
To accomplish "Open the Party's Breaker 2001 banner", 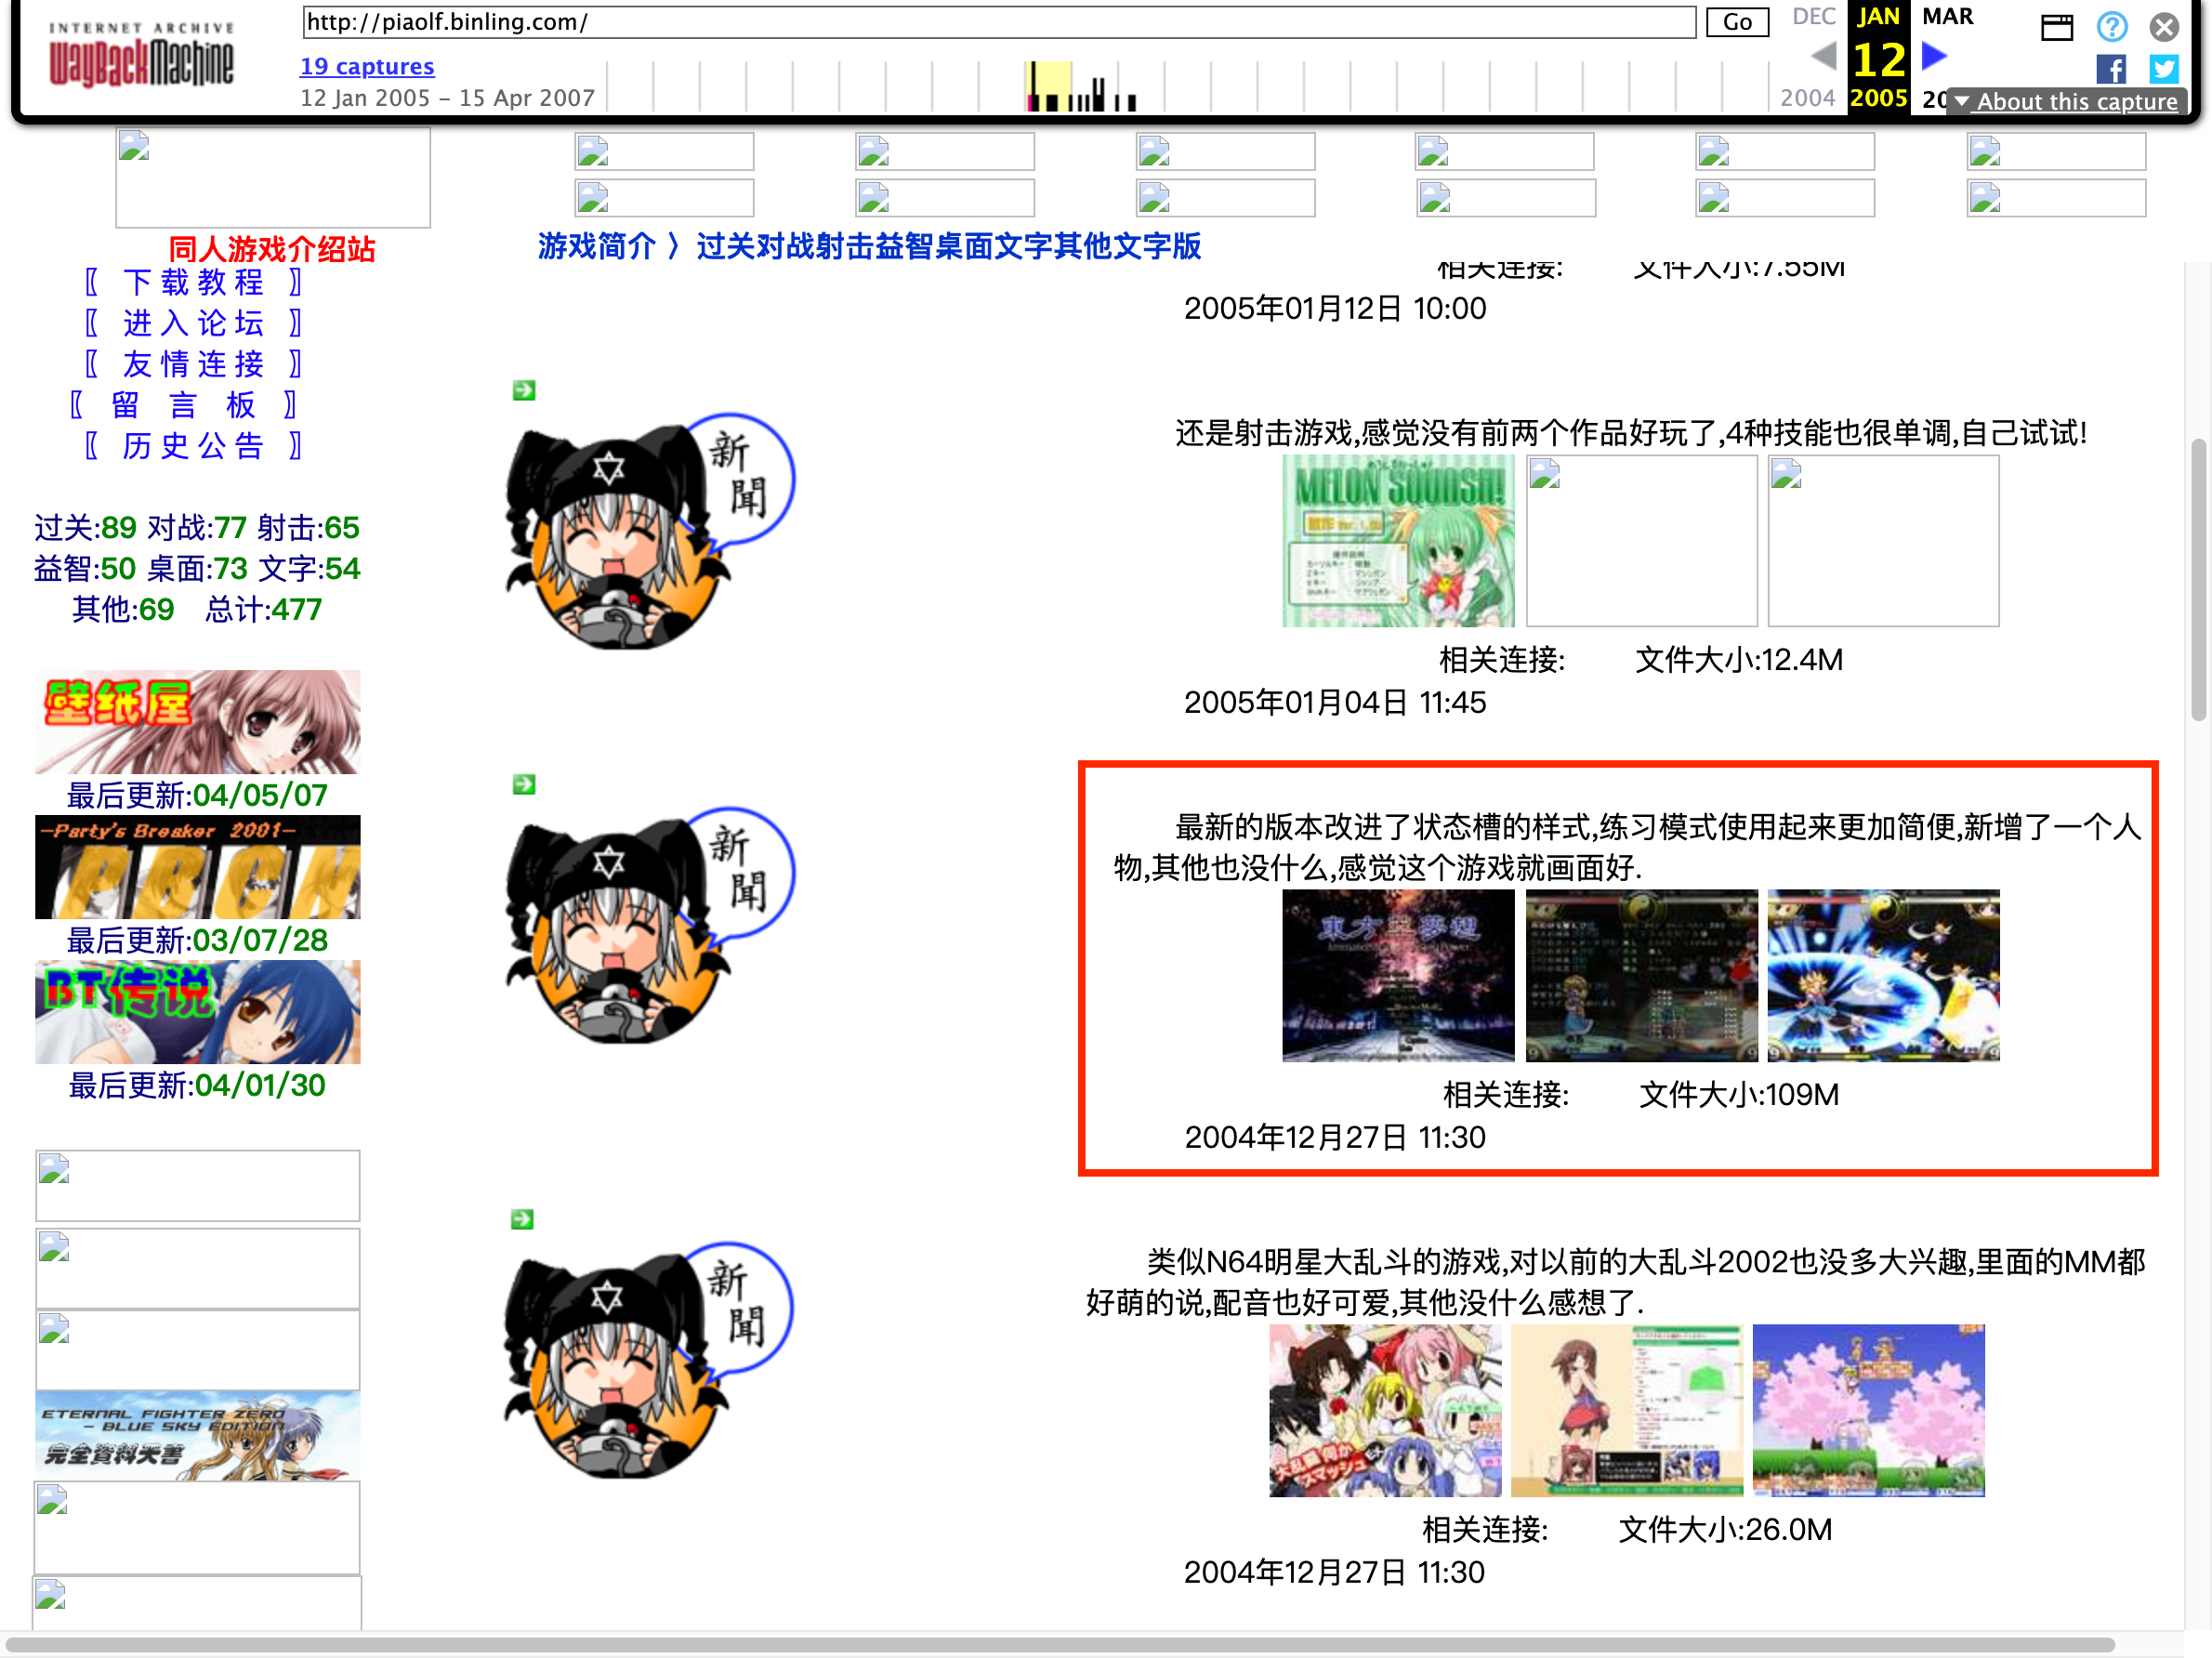I will coord(198,867).
